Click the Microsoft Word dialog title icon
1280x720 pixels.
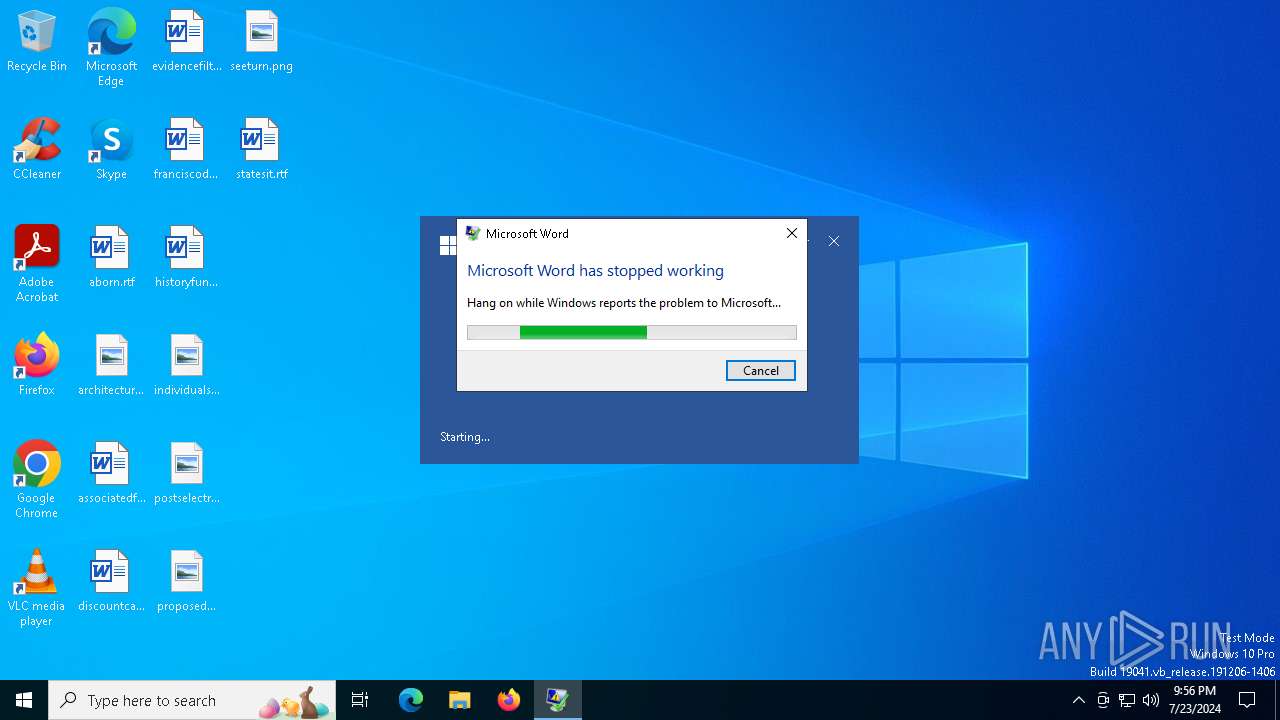[473, 233]
